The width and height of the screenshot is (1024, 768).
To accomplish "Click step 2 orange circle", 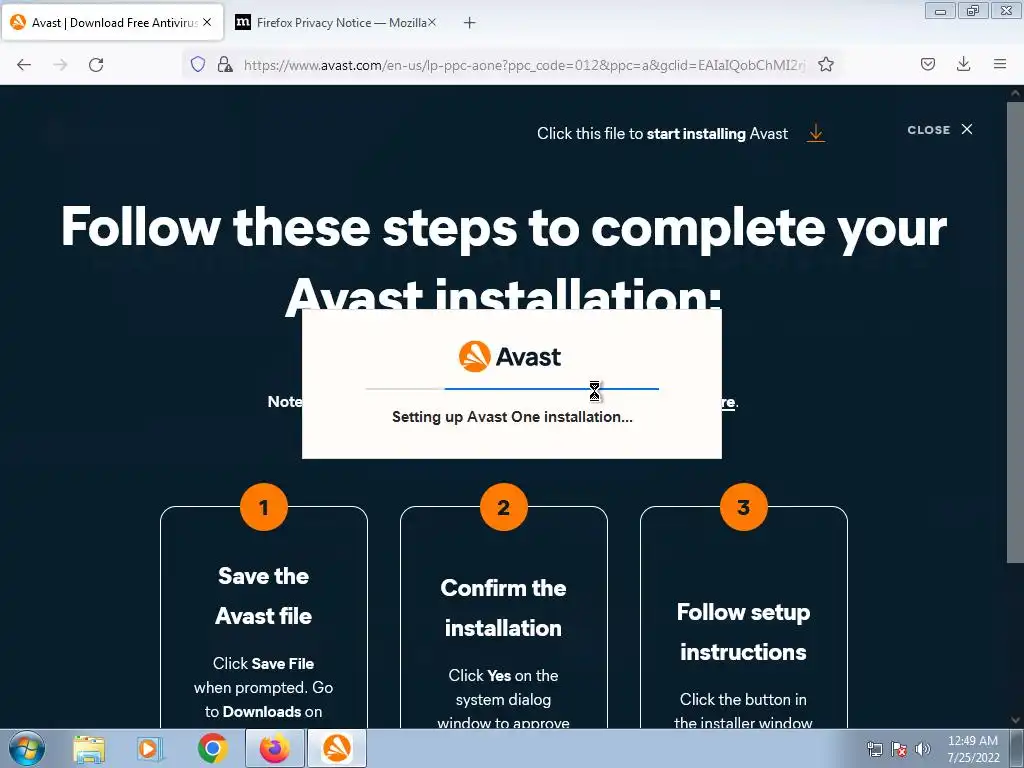I will [x=504, y=507].
